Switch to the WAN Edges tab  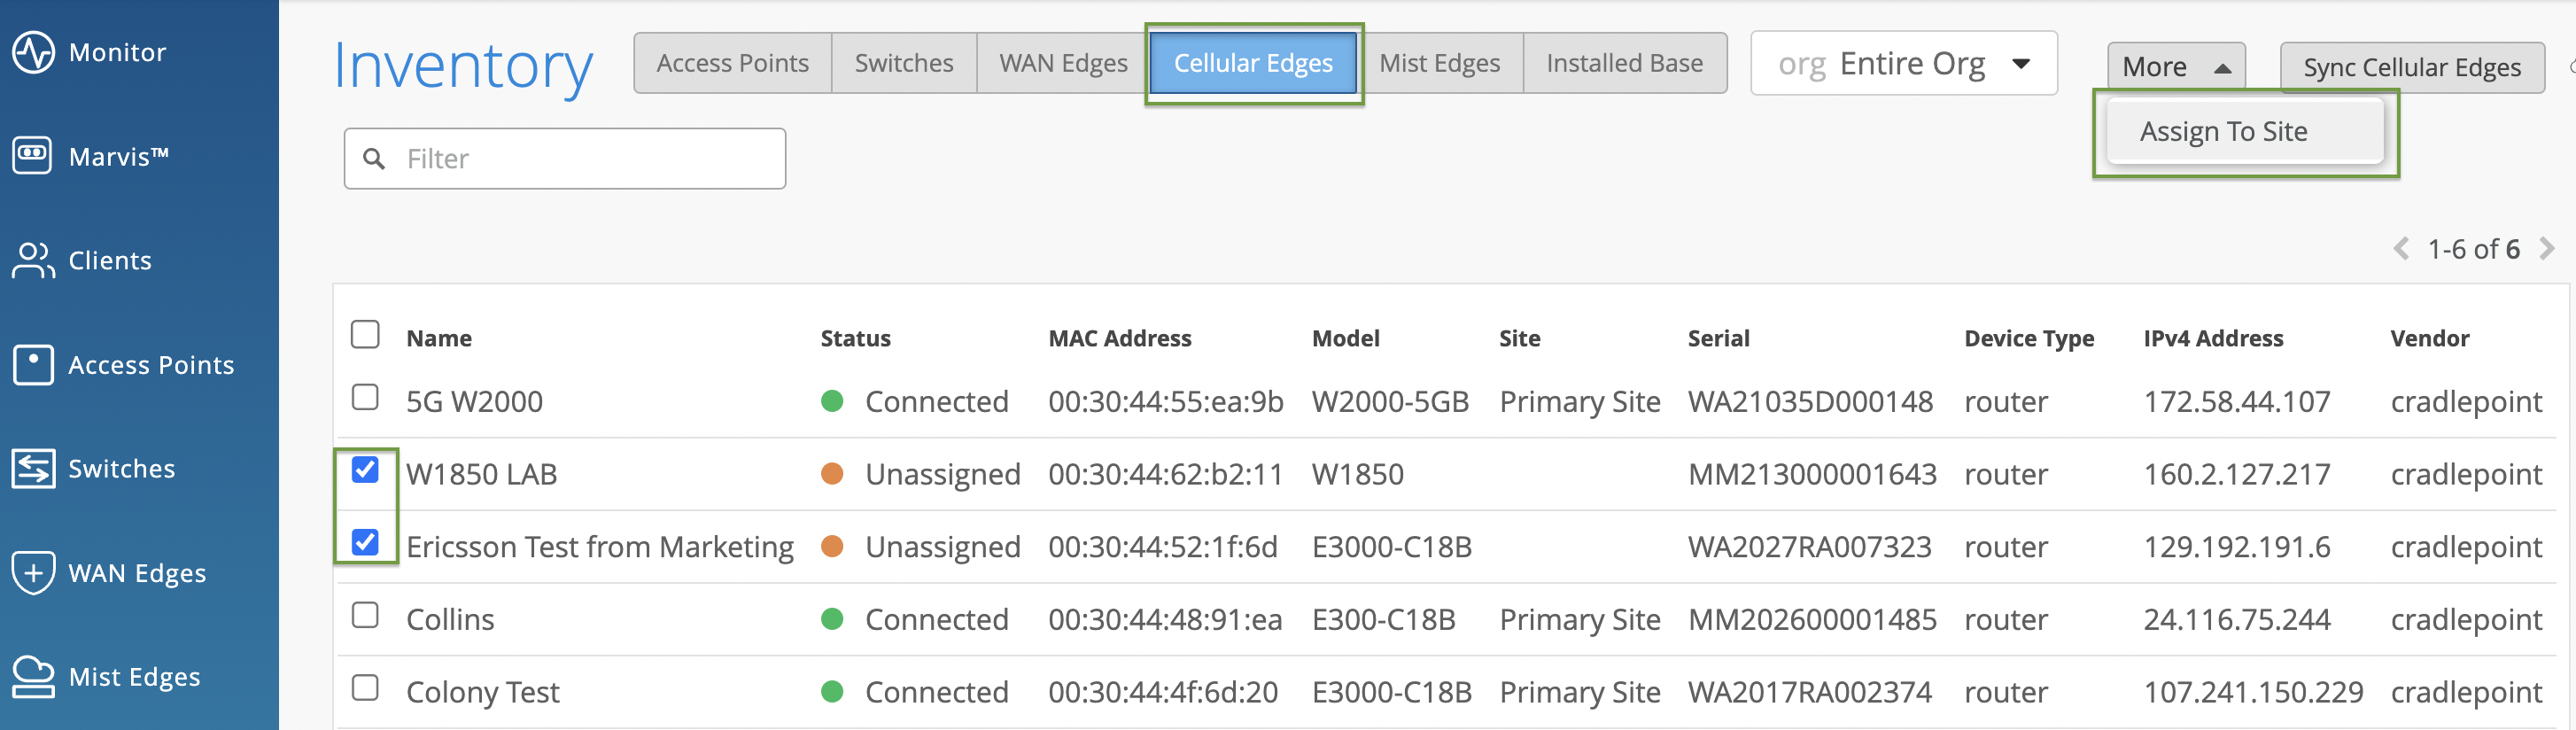pyautogui.click(x=1063, y=63)
